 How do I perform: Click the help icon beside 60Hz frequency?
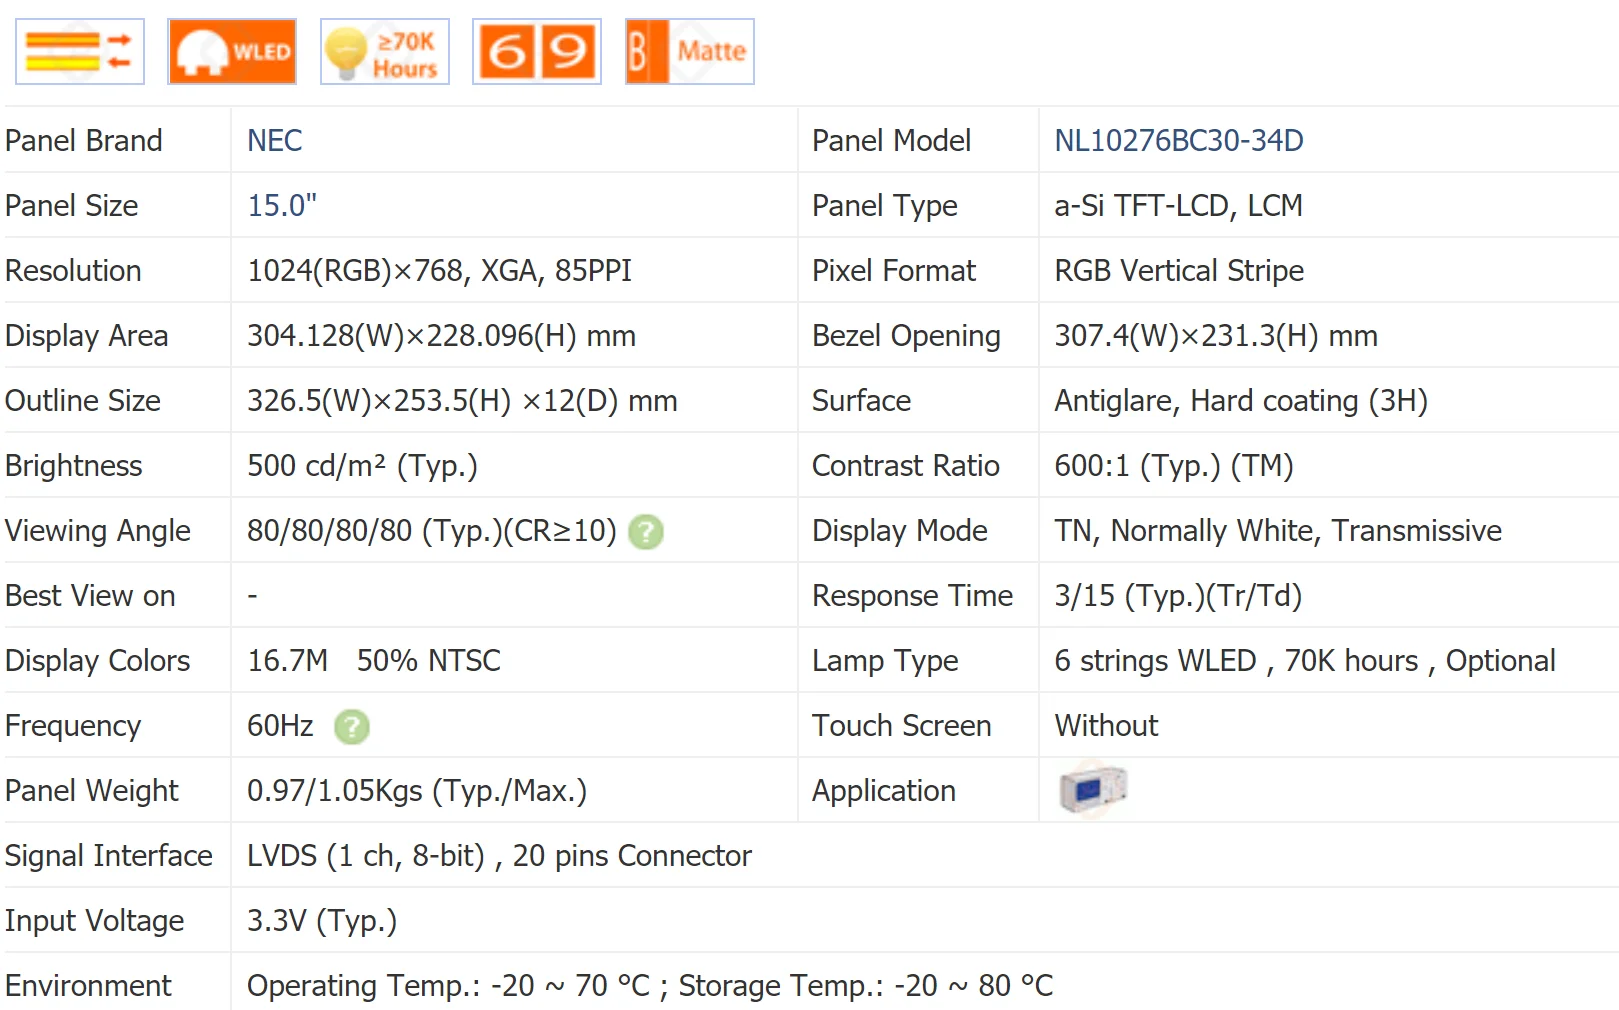pyautogui.click(x=352, y=727)
